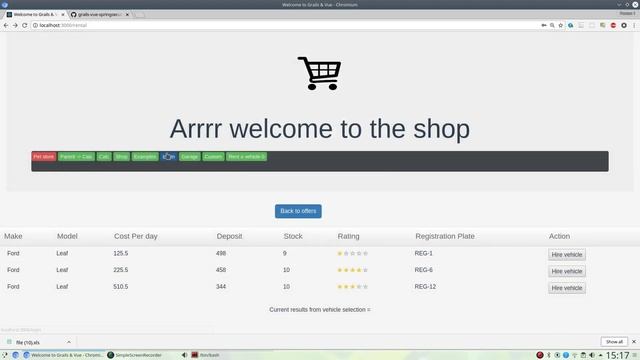This screenshot has width=640, height=360.
Task: Click the Registration Plate column header
Action: [445, 236]
